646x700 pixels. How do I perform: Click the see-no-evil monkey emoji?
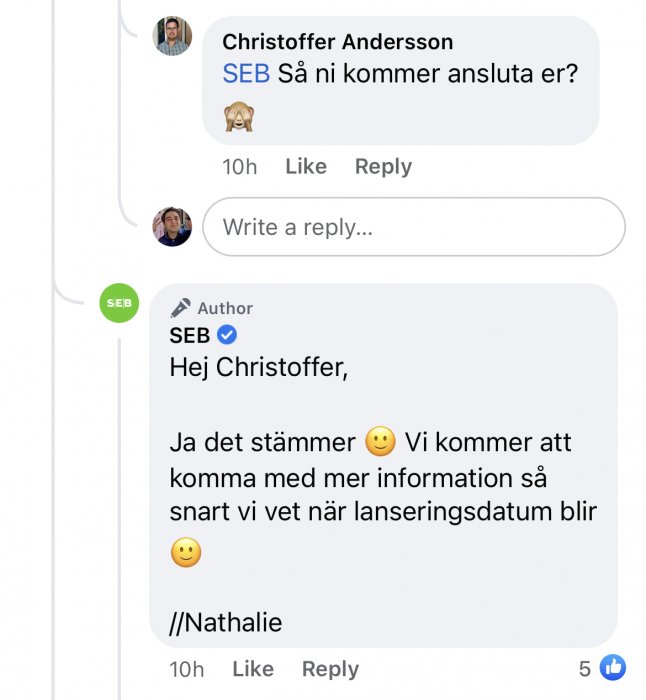240,116
